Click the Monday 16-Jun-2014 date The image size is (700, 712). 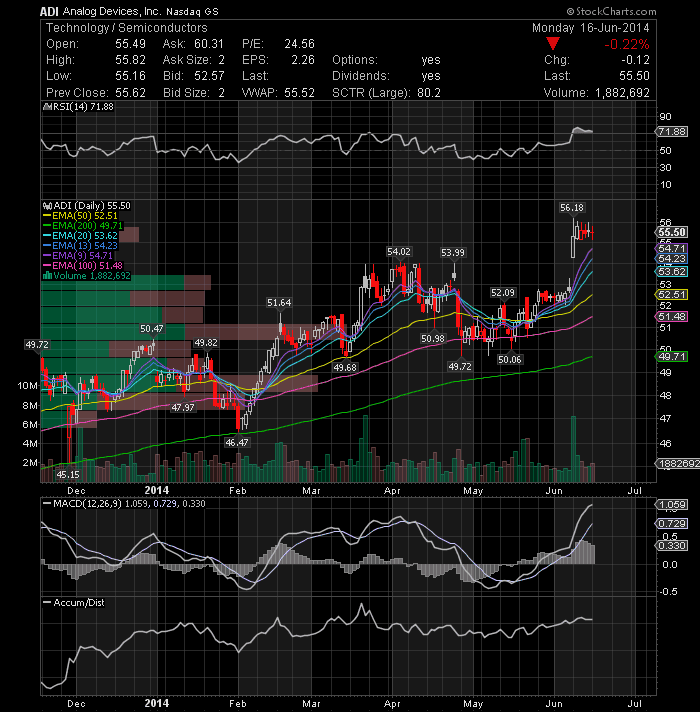[x=591, y=28]
